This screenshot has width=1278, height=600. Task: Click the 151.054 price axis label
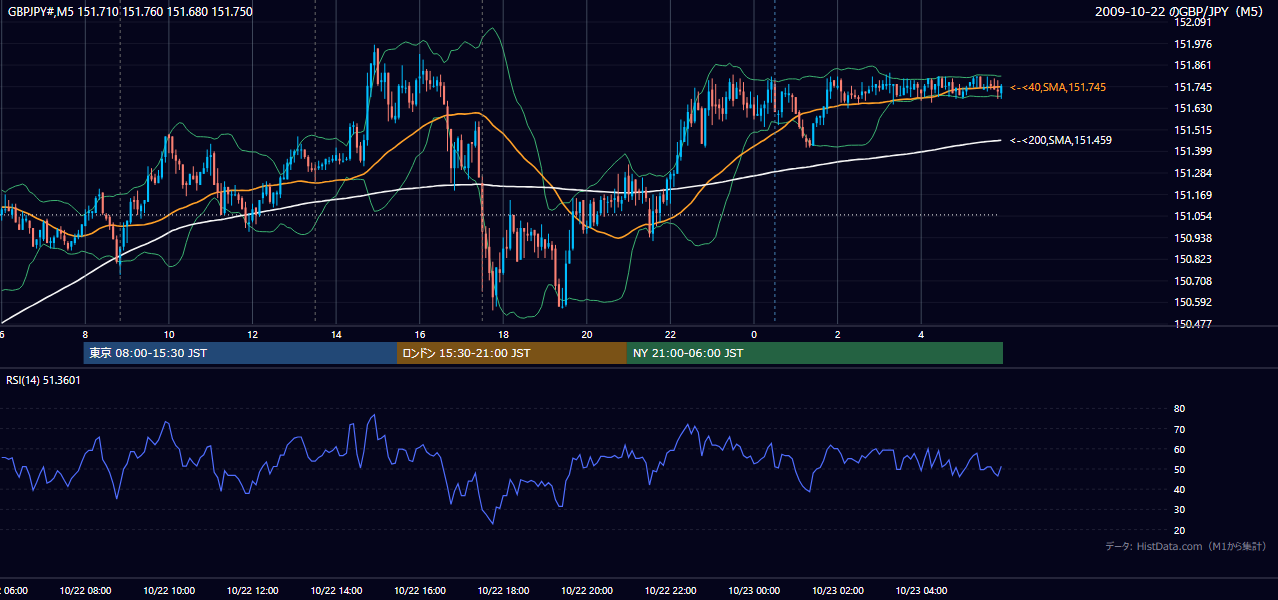[x=1193, y=217]
